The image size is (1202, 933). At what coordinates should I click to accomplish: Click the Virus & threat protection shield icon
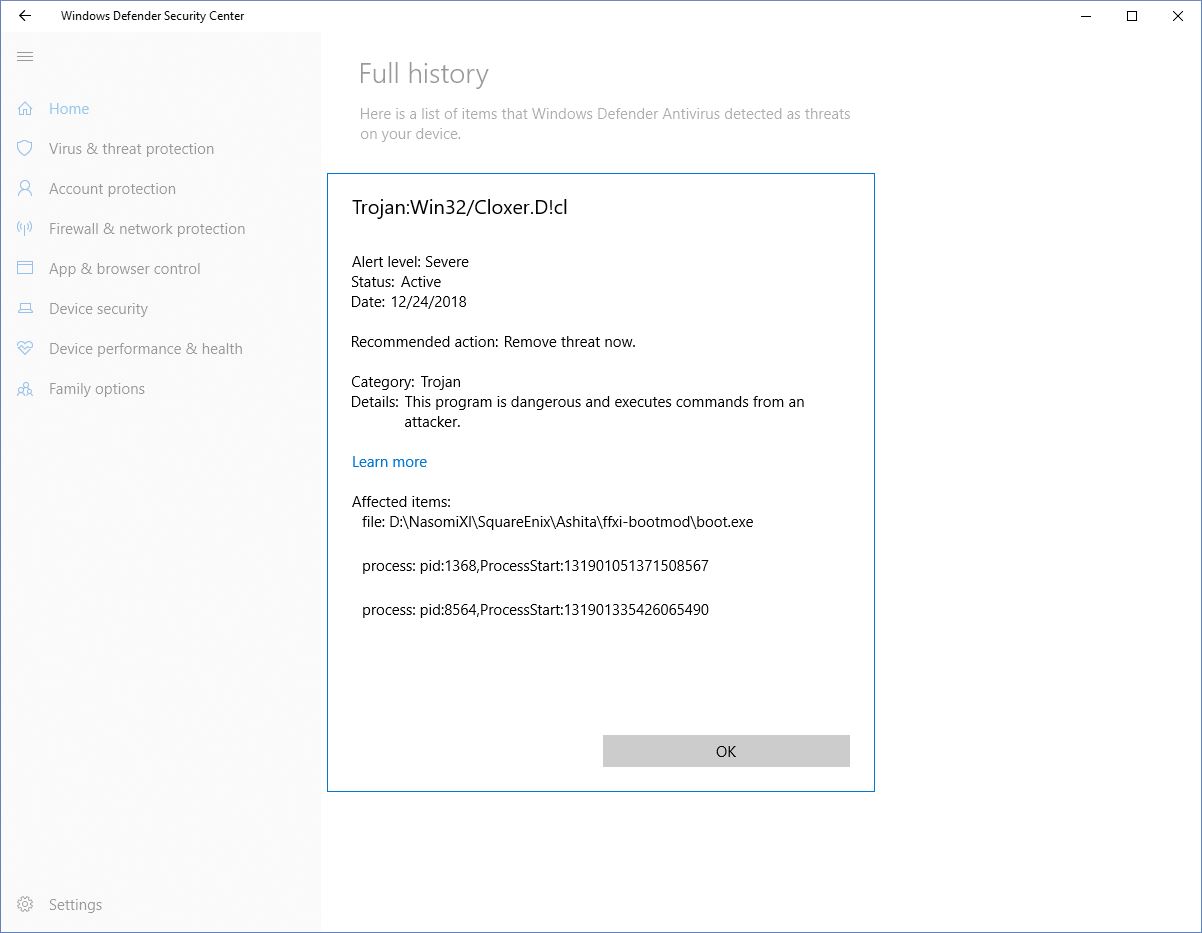pyautogui.click(x=25, y=149)
